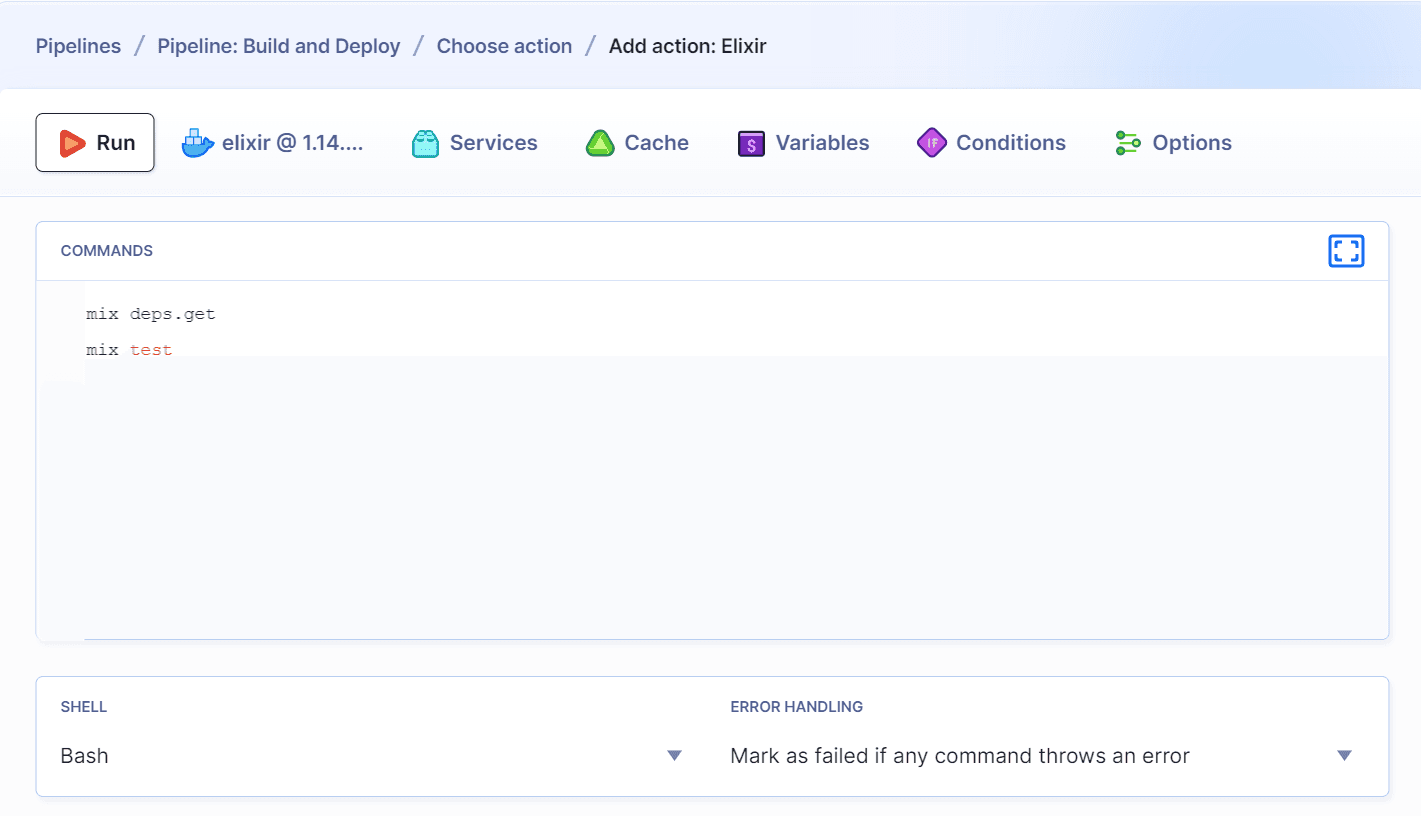This screenshot has height=816, width=1421.
Task: Click the Docker image icon next to elixir version
Action: [197, 142]
